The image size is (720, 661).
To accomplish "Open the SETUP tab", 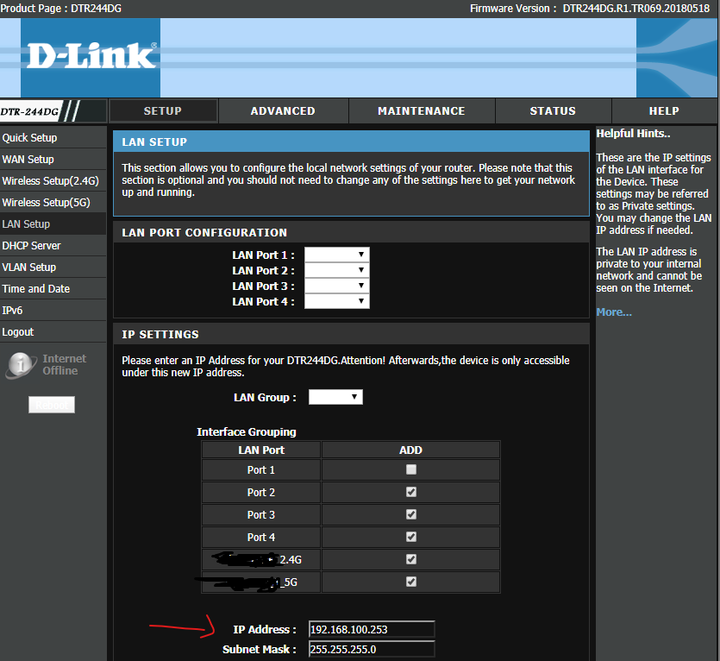I will click(x=163, y=111).
